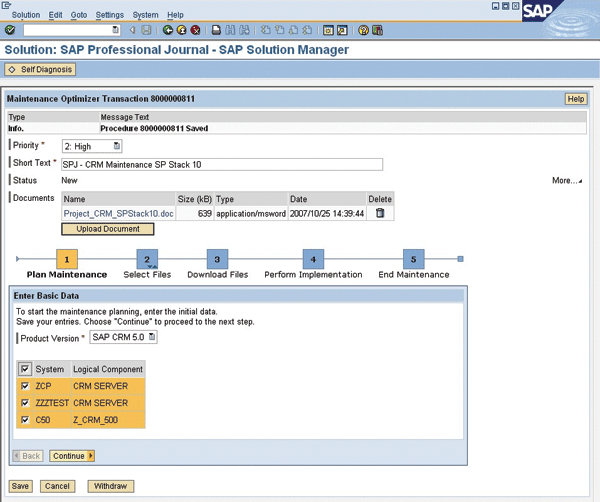This screenshot has height=502, width=600.
Task: Open the Product Version dropdown SAP CRM 5.0
Action: click(123, 337)
